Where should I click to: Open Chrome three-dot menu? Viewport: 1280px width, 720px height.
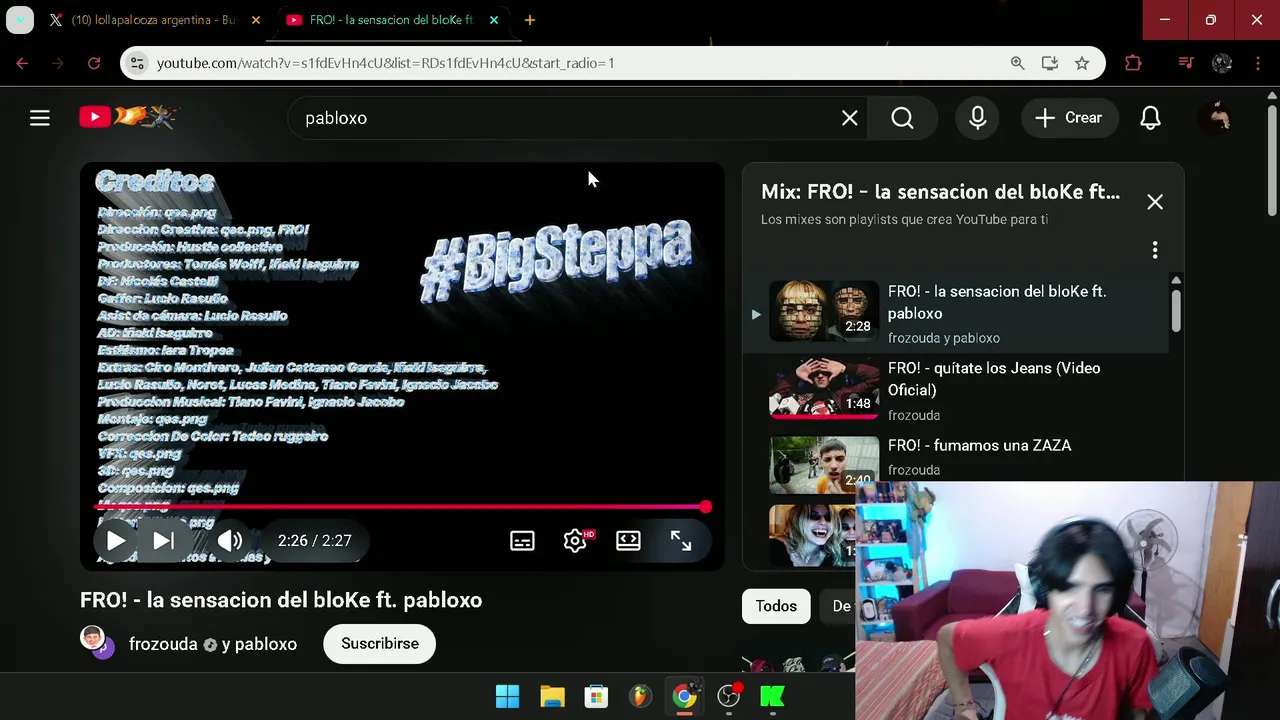(x=1257, y=63)
